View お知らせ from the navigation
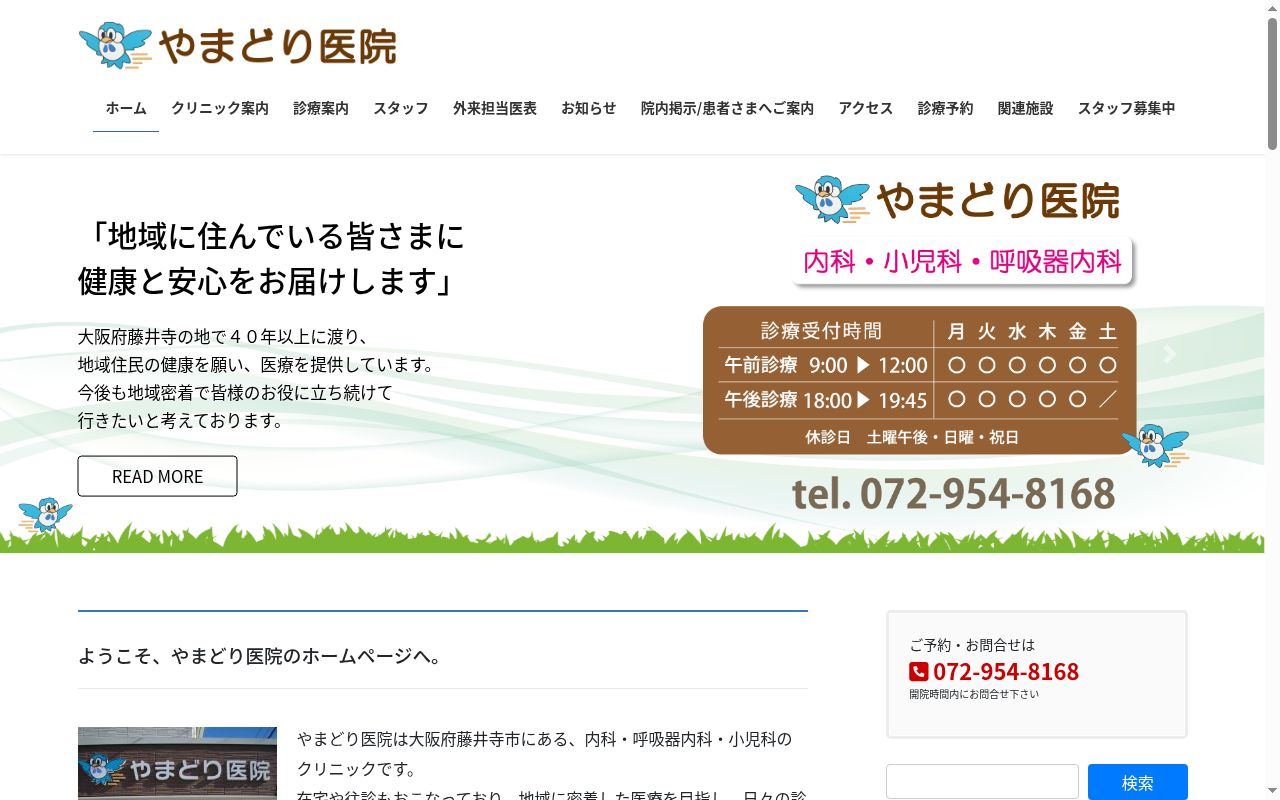The width and height of the screenshot is (1280, 800). (x=589, y=108)
